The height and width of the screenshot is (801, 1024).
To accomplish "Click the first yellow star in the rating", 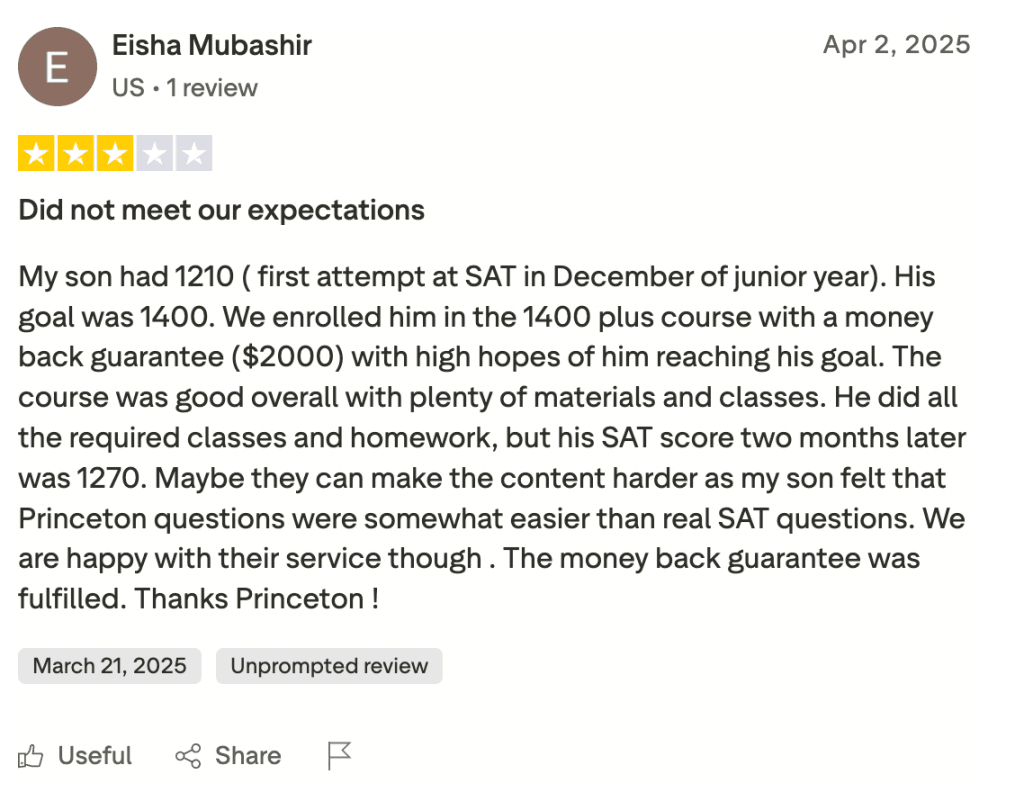I will point(34,152).
